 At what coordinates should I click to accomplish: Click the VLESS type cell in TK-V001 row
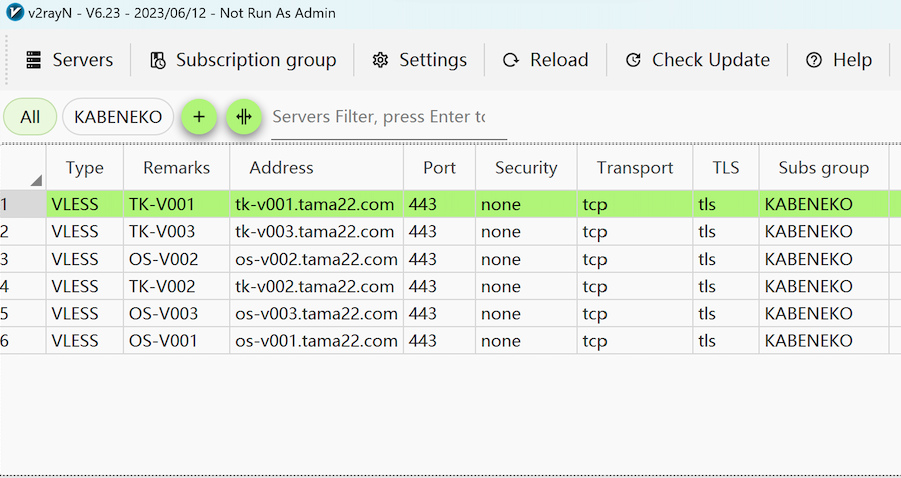[84, 205]
